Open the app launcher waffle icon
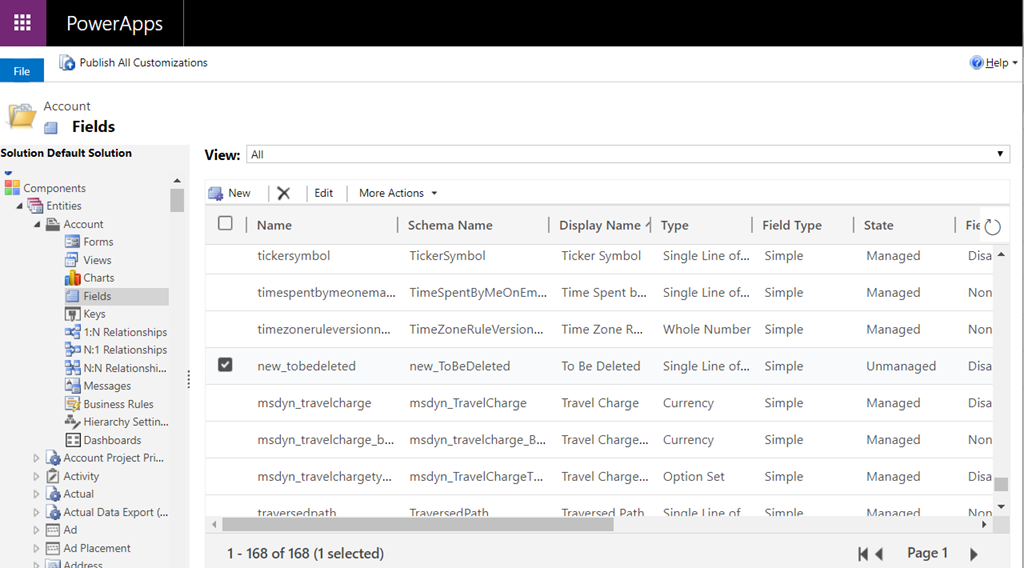Screen dimensions: 1024x568 click(23, 23)
